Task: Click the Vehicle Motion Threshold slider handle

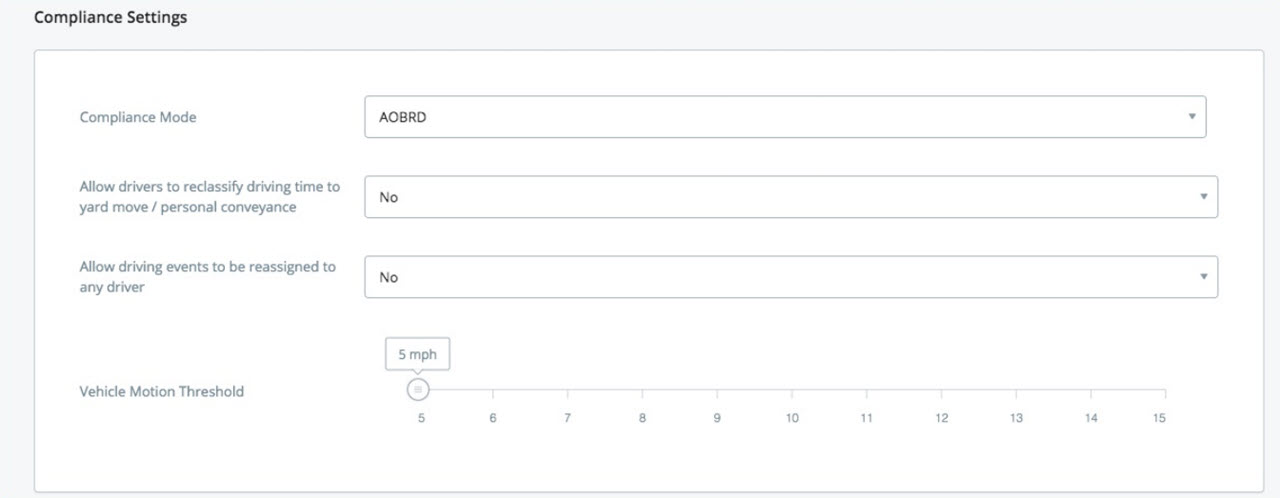Action: click(419, 390)
